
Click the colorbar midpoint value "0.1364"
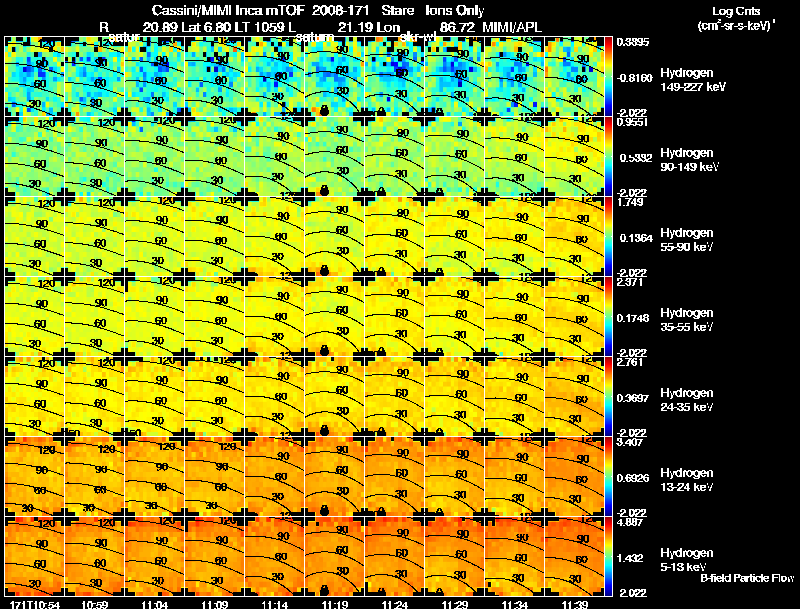(636, 238)
